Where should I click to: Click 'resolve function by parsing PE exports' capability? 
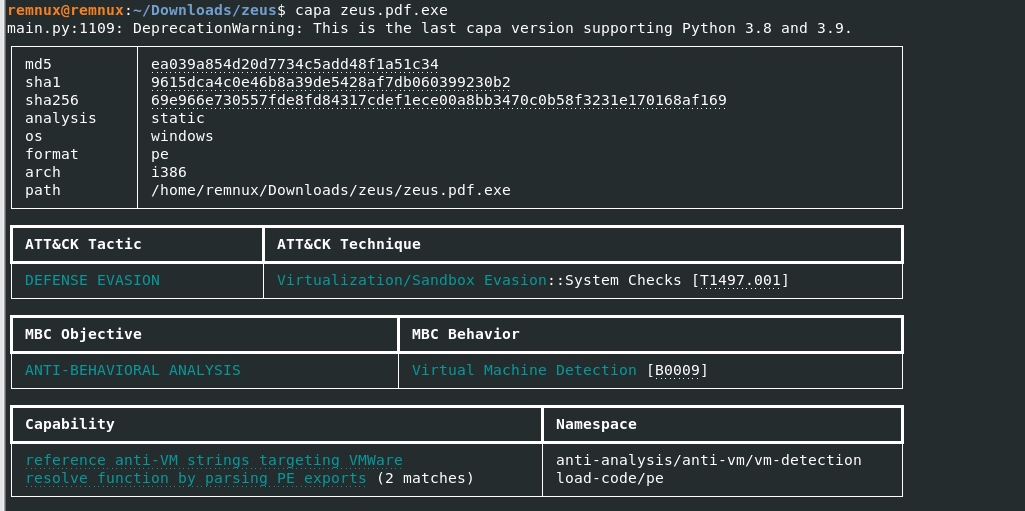tap(196, 478)
